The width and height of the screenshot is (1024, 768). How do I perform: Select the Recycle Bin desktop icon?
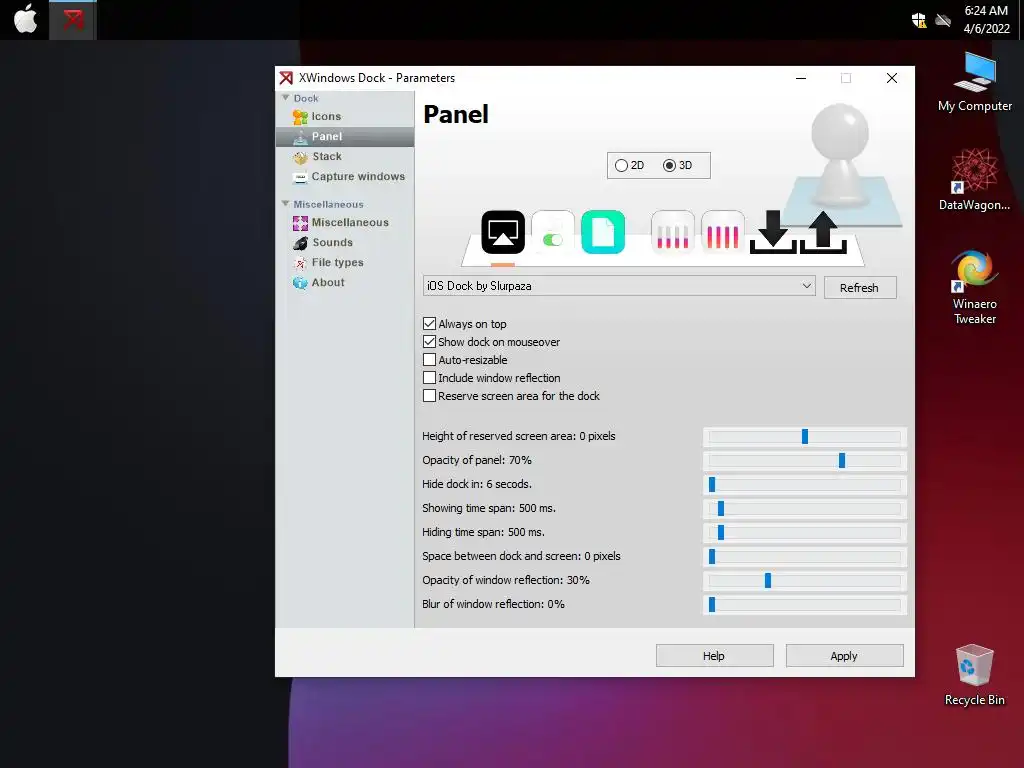(x=974, y=675)
